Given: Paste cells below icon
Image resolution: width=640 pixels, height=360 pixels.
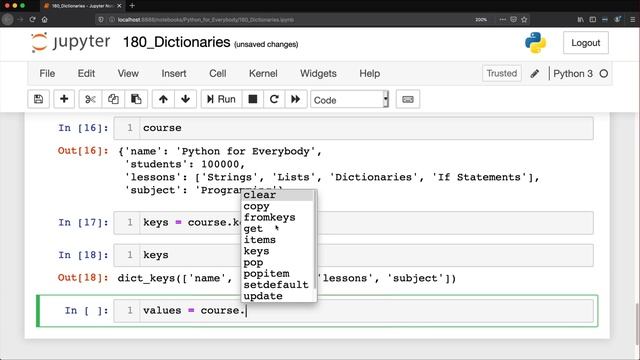Looking at the screenshot, I should point(136,99).
